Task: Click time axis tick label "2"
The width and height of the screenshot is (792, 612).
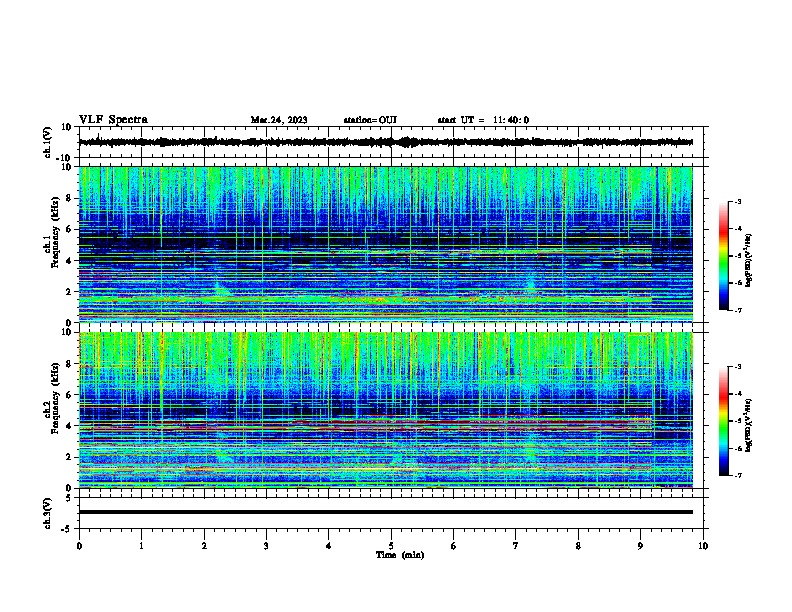Action: click(x=204, y=546)
